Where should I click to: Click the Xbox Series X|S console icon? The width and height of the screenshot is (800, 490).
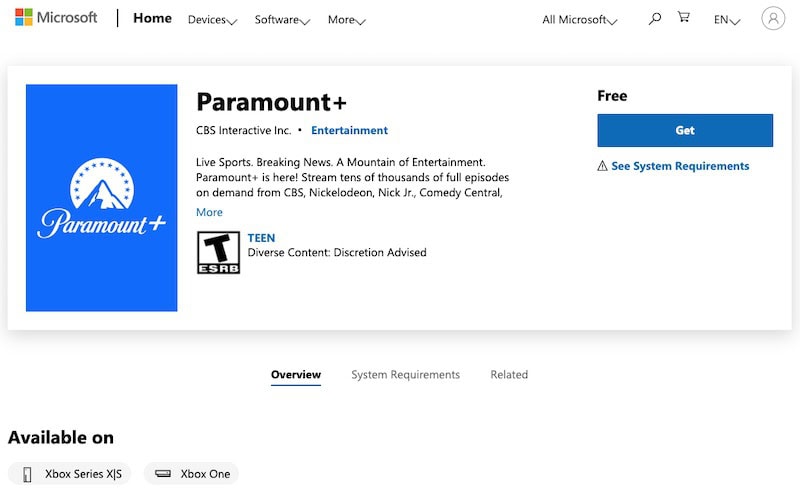28,474
